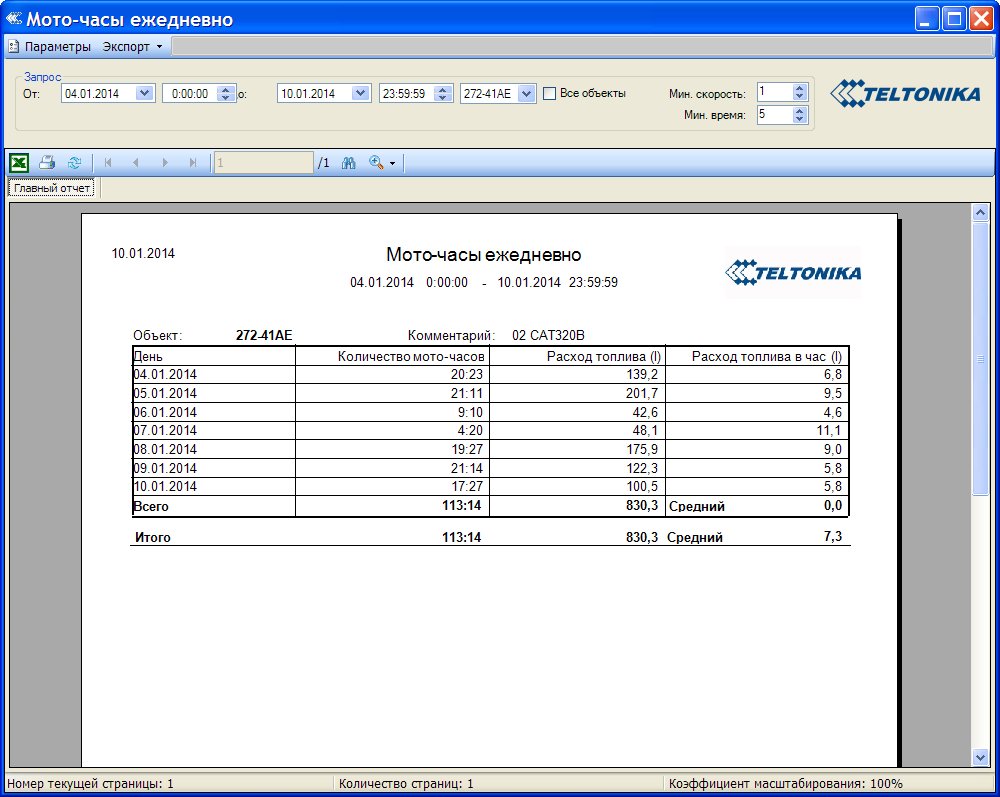Screen dimensions: 1000x797
Task: Open the Экспорт menu
Action: click(127, 46)
